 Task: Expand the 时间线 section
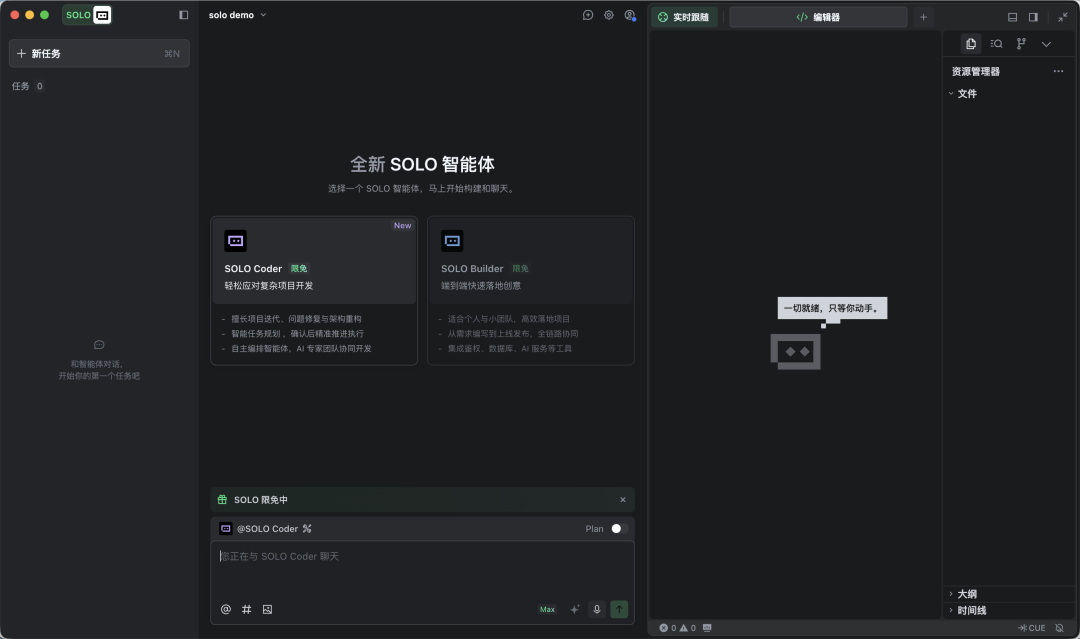tap(968, 609)
